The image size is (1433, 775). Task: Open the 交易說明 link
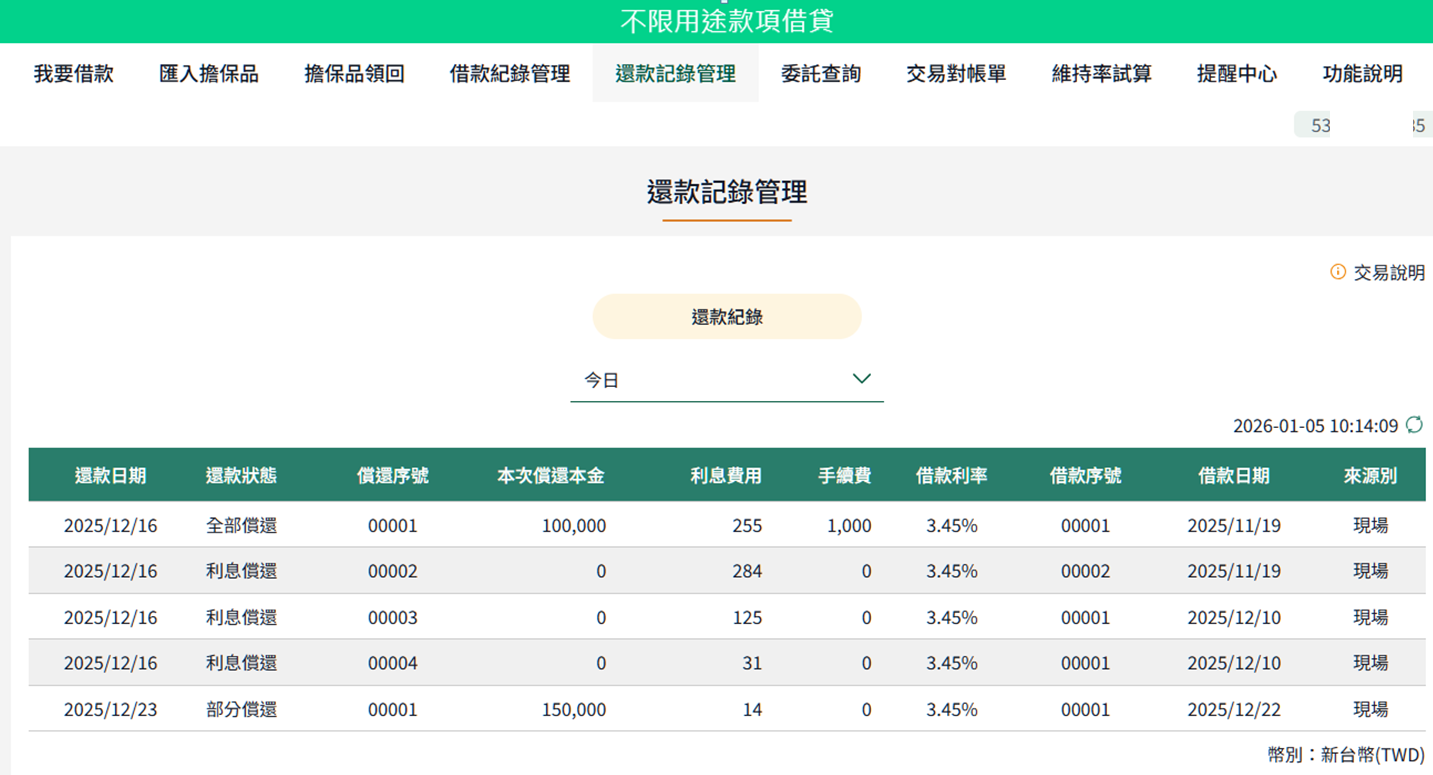1389,273
